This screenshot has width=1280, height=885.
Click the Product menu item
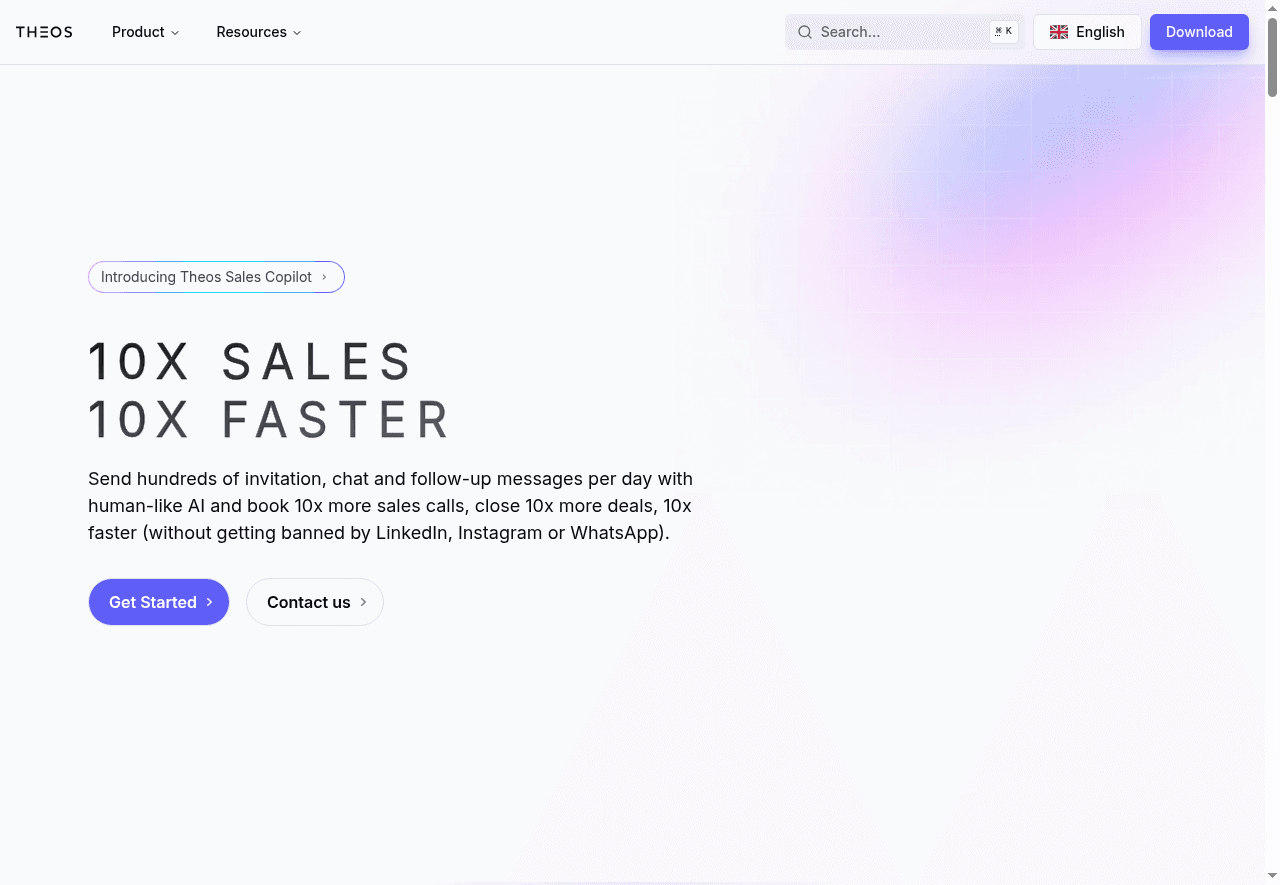point(139,32)
